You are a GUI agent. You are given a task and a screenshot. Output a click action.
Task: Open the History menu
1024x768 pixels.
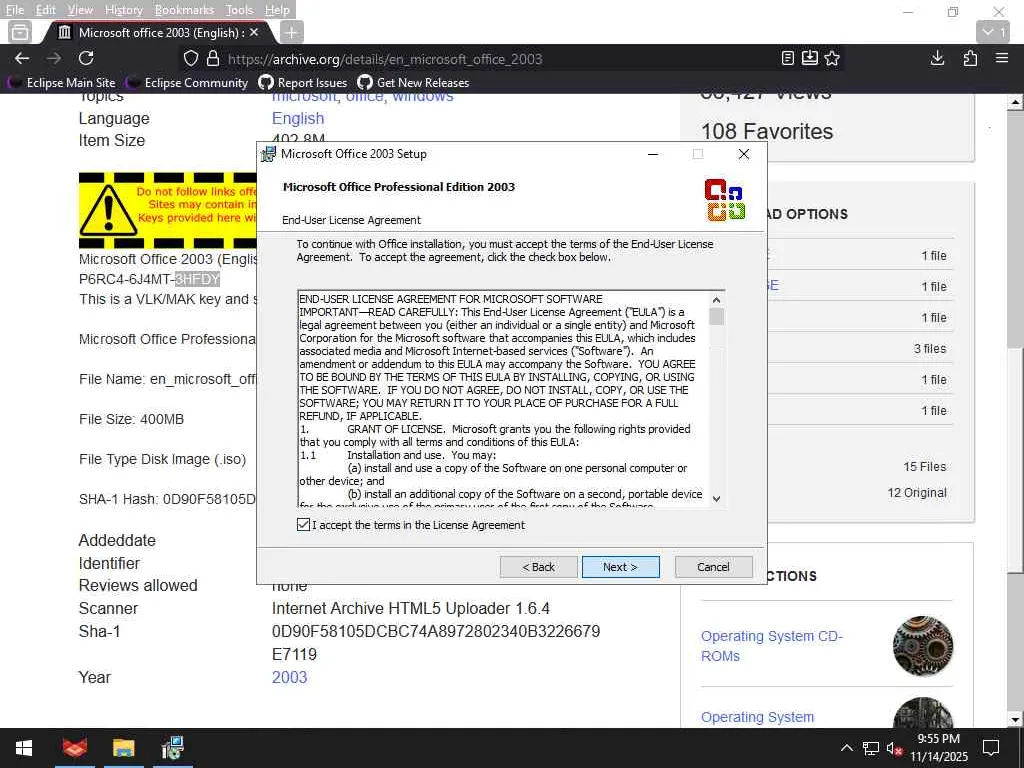coord(123,10)
